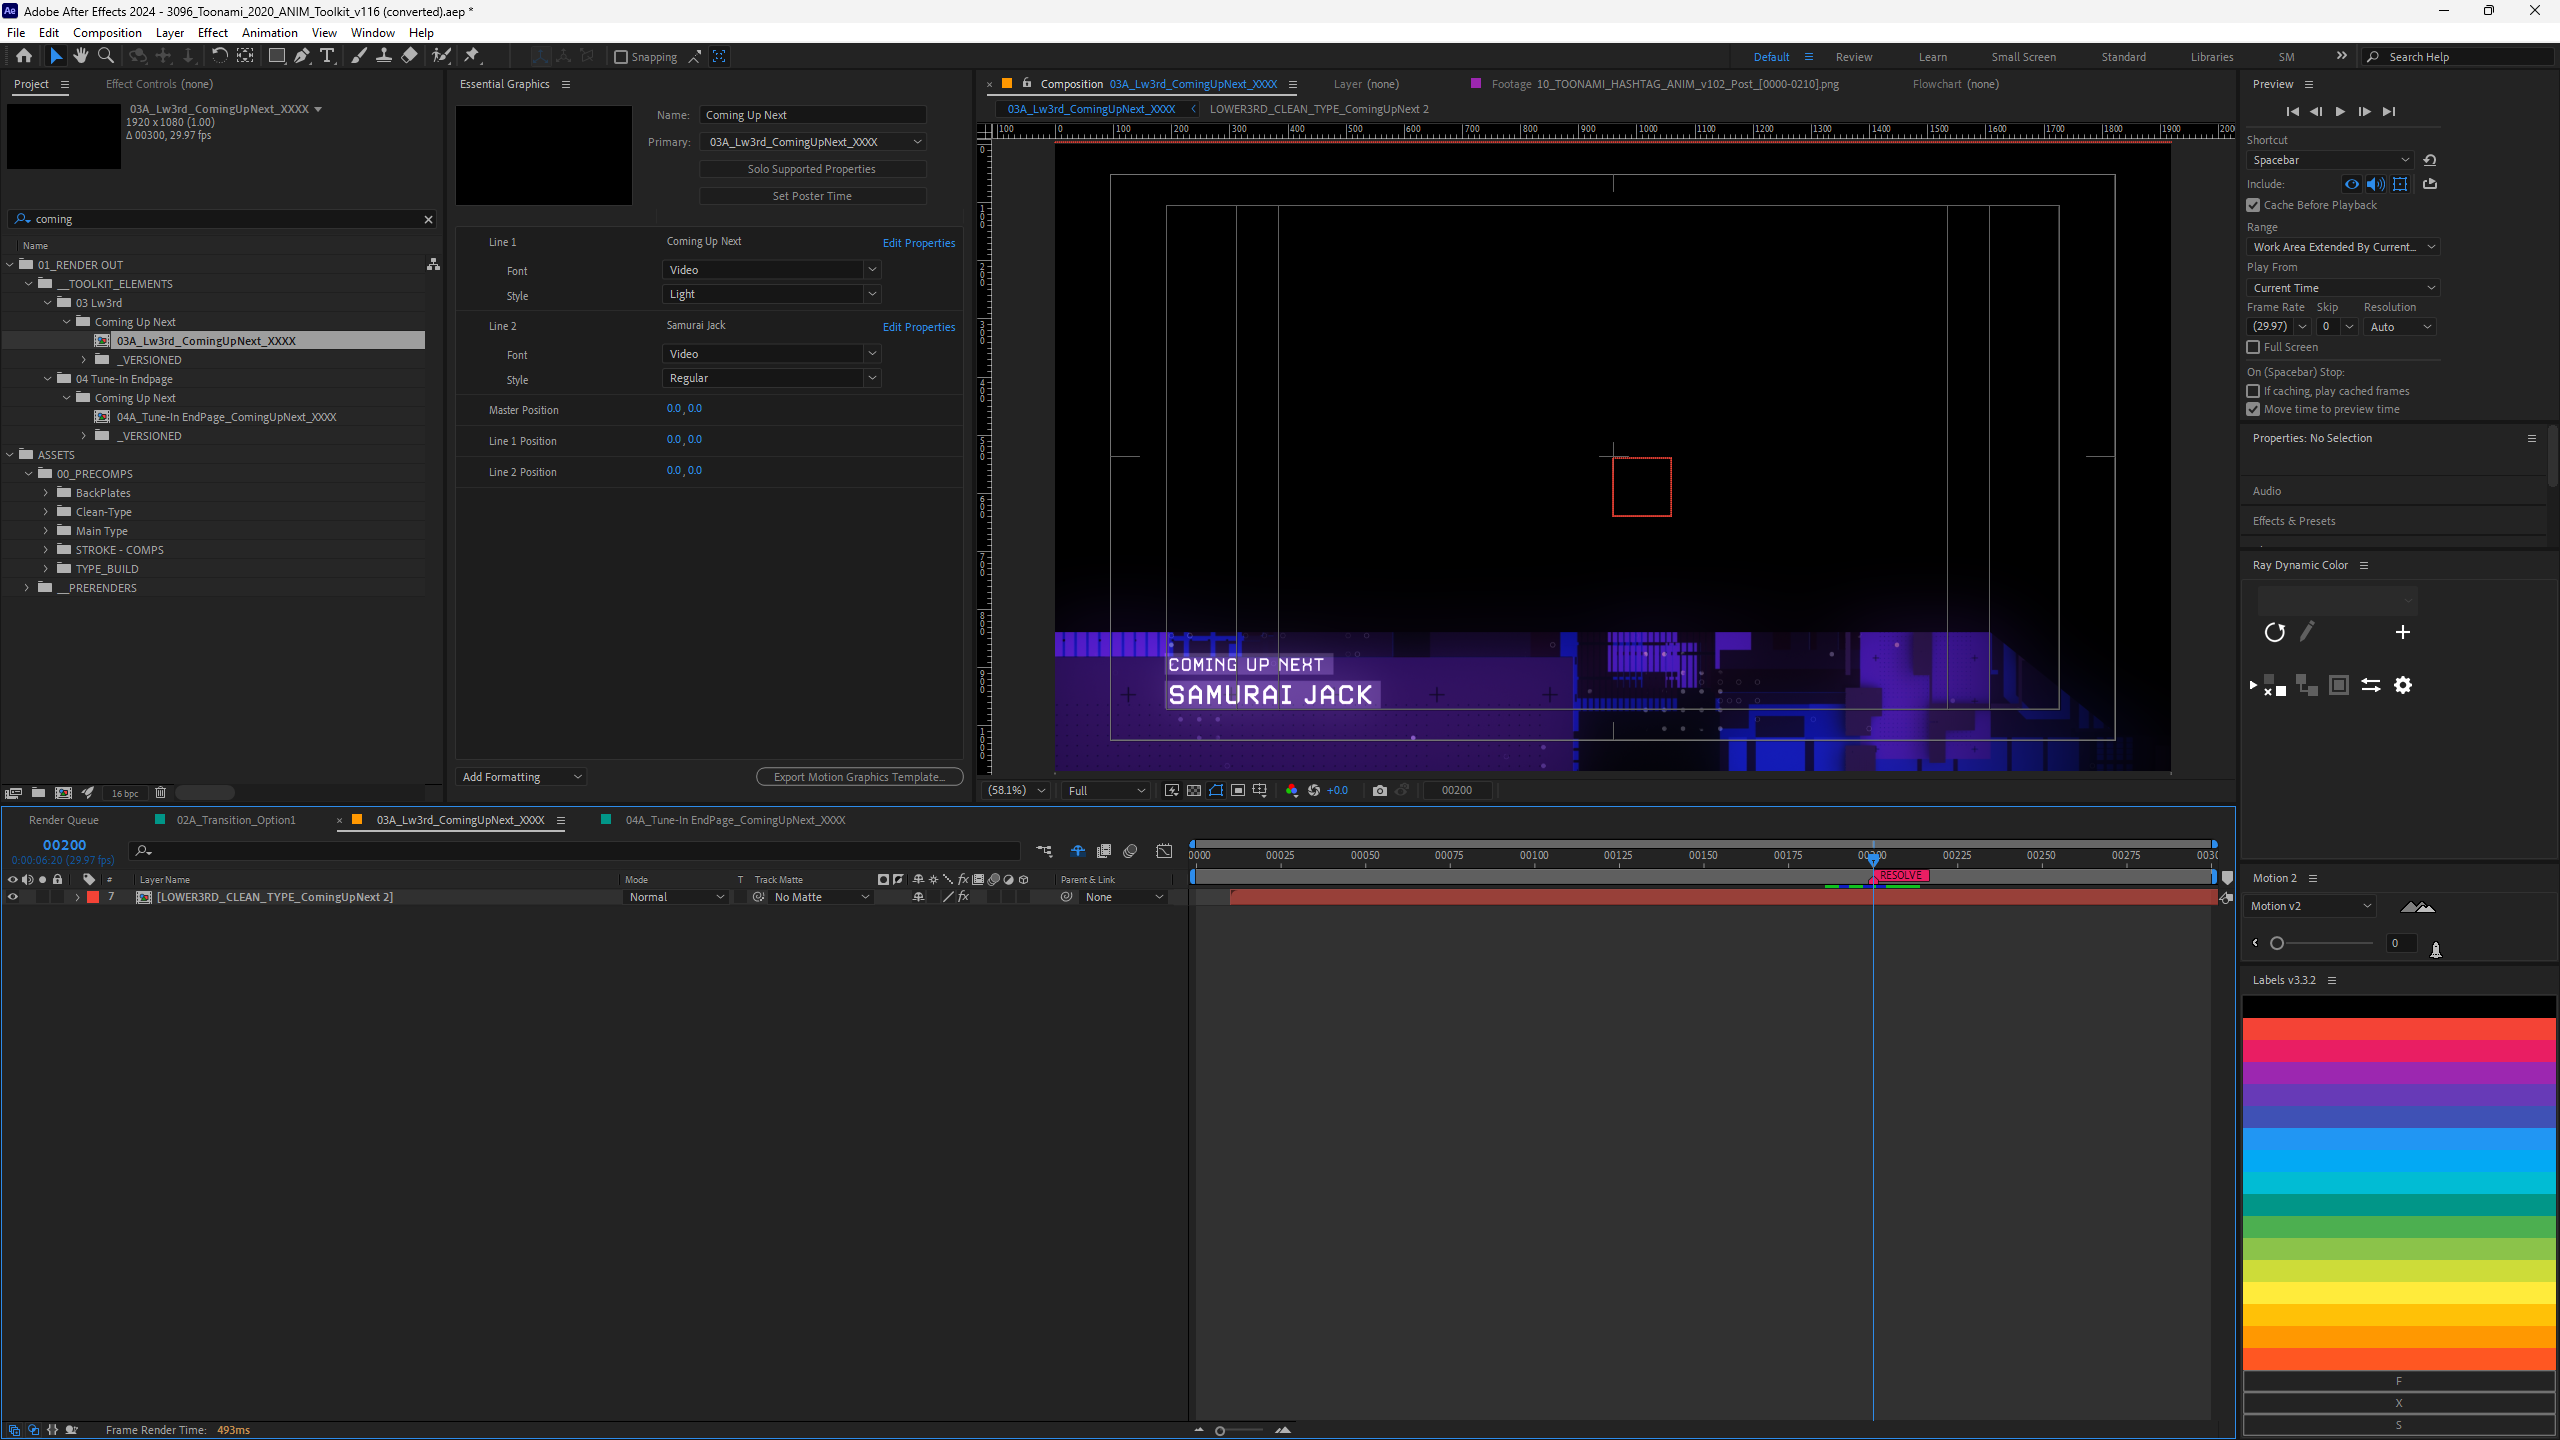Expand the BackPlates folder

pos(46,493)
